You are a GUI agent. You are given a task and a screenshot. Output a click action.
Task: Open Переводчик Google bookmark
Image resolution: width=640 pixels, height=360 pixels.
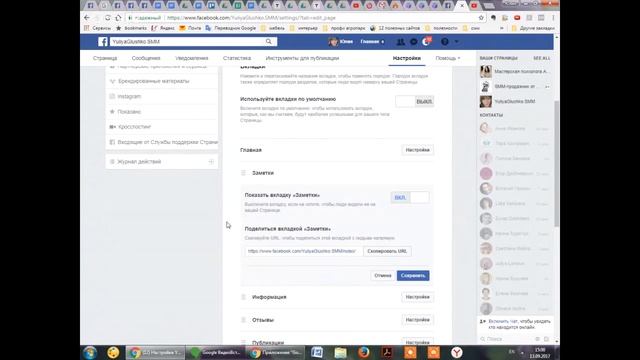231,28
